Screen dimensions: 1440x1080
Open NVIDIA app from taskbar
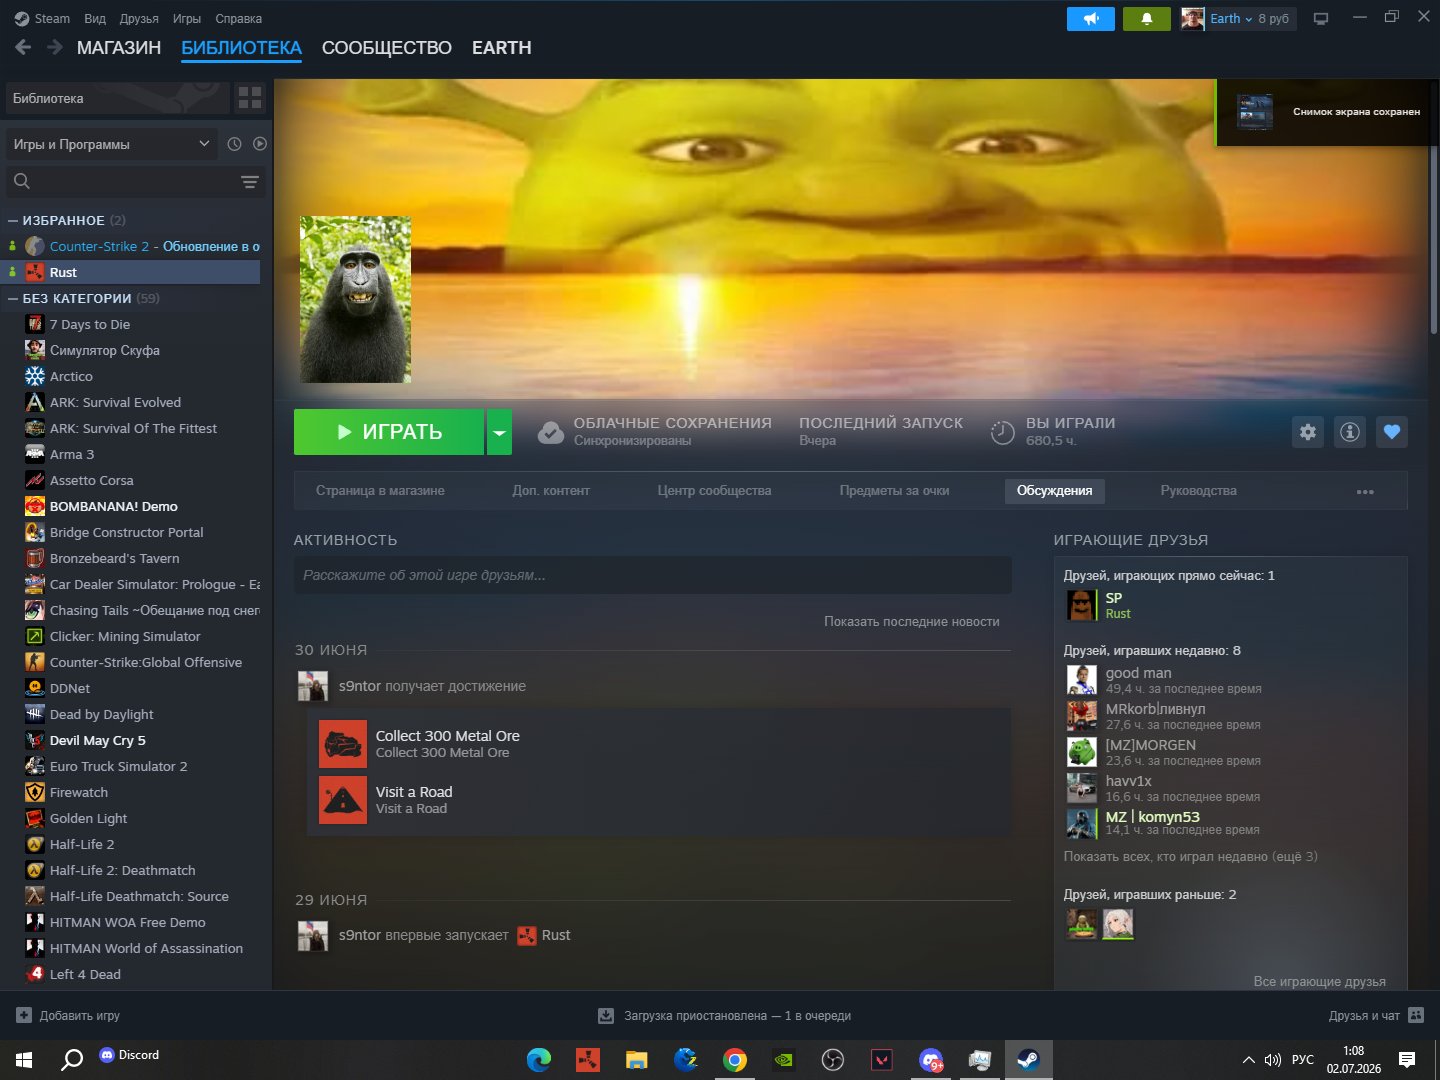784,1060
